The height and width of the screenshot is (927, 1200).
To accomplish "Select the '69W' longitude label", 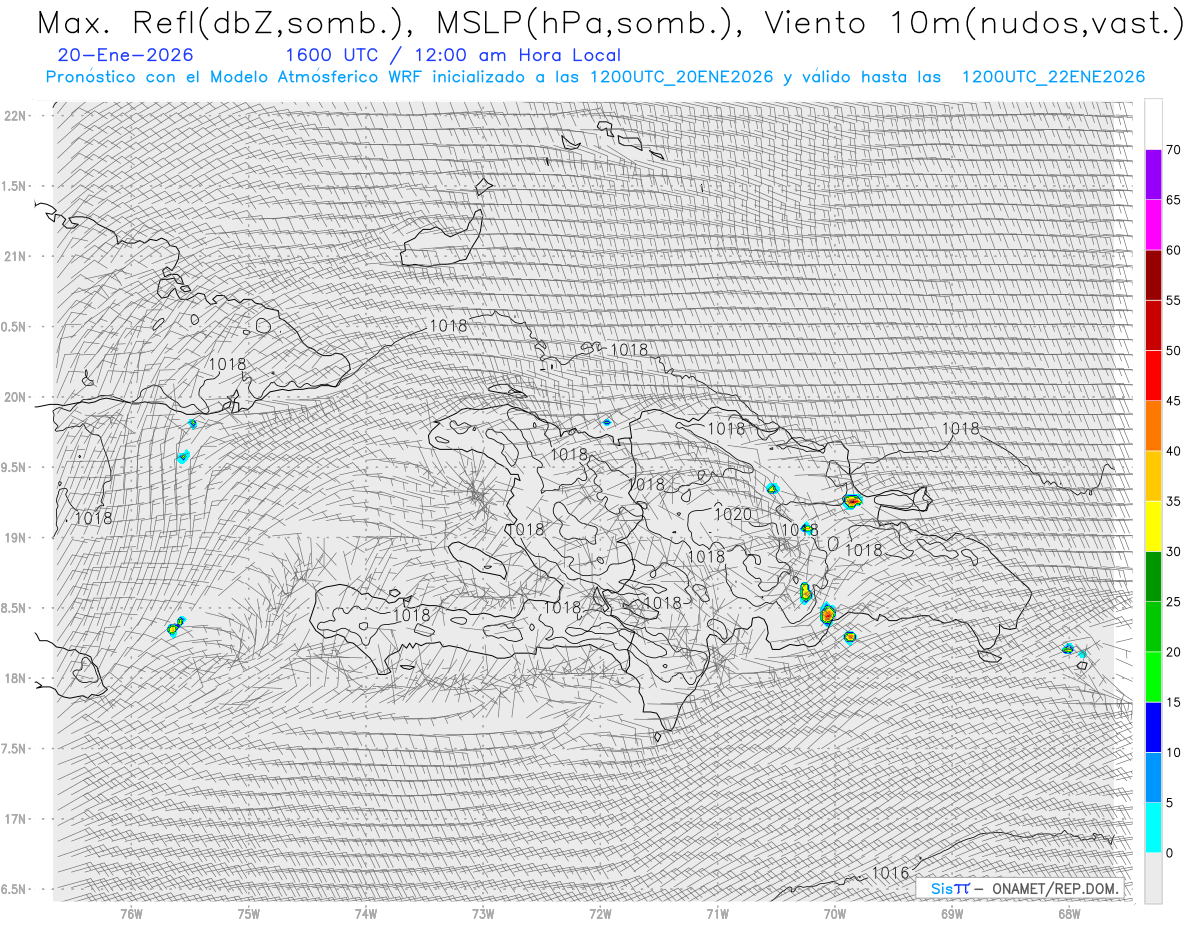I will (951, 913).
